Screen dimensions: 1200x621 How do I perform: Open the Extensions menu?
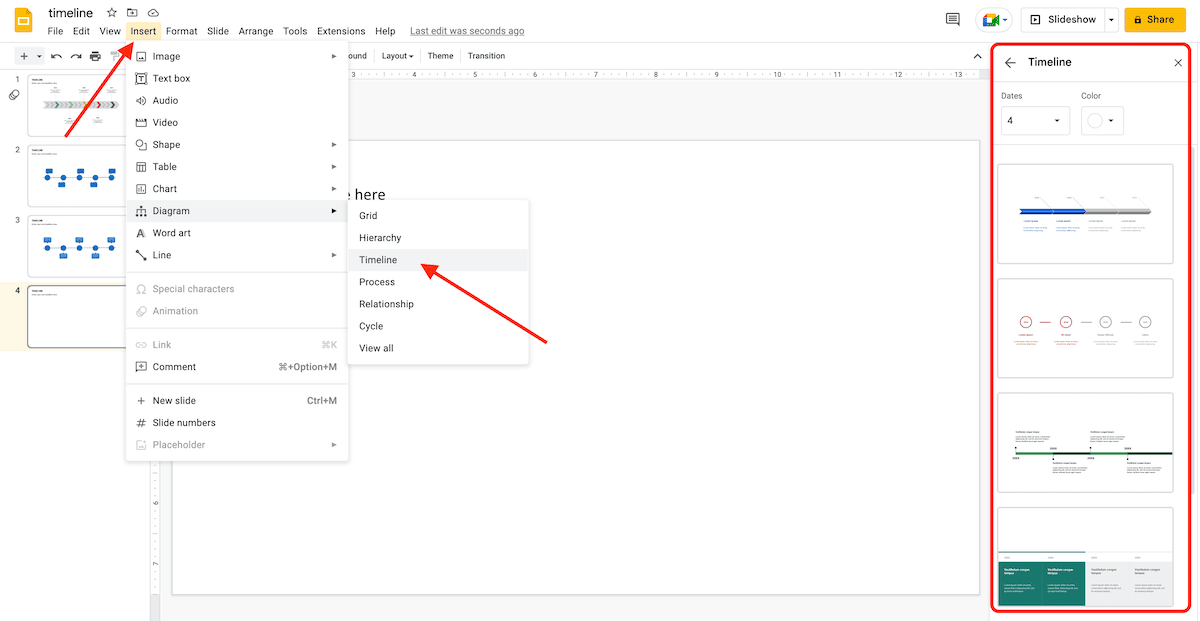pyautogui.click(x=341, y=31)
